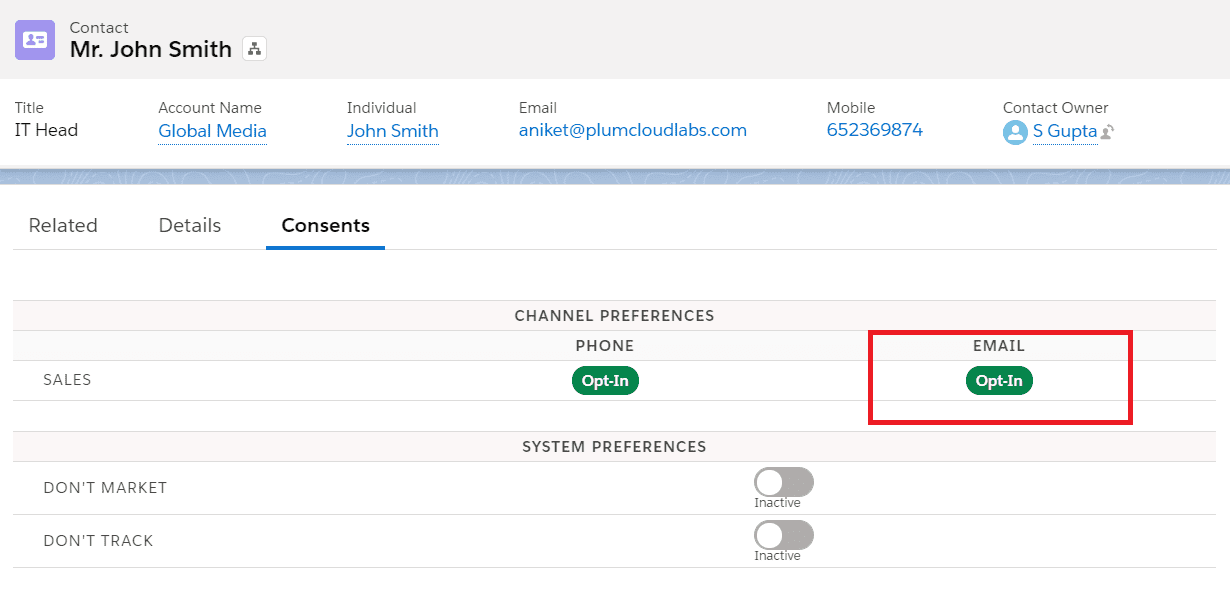The width and height of the screenshot is (1230, 616).
Task: Click the DON'T MARKET label
Action: pyautogui.click(x=105, y=488)
